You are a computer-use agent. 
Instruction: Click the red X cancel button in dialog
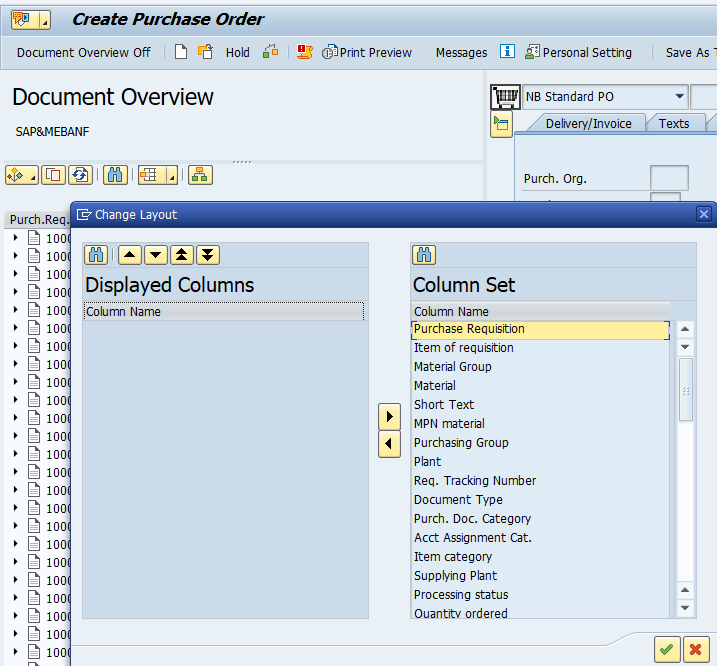pyautogui.click(x=696, y=649)
